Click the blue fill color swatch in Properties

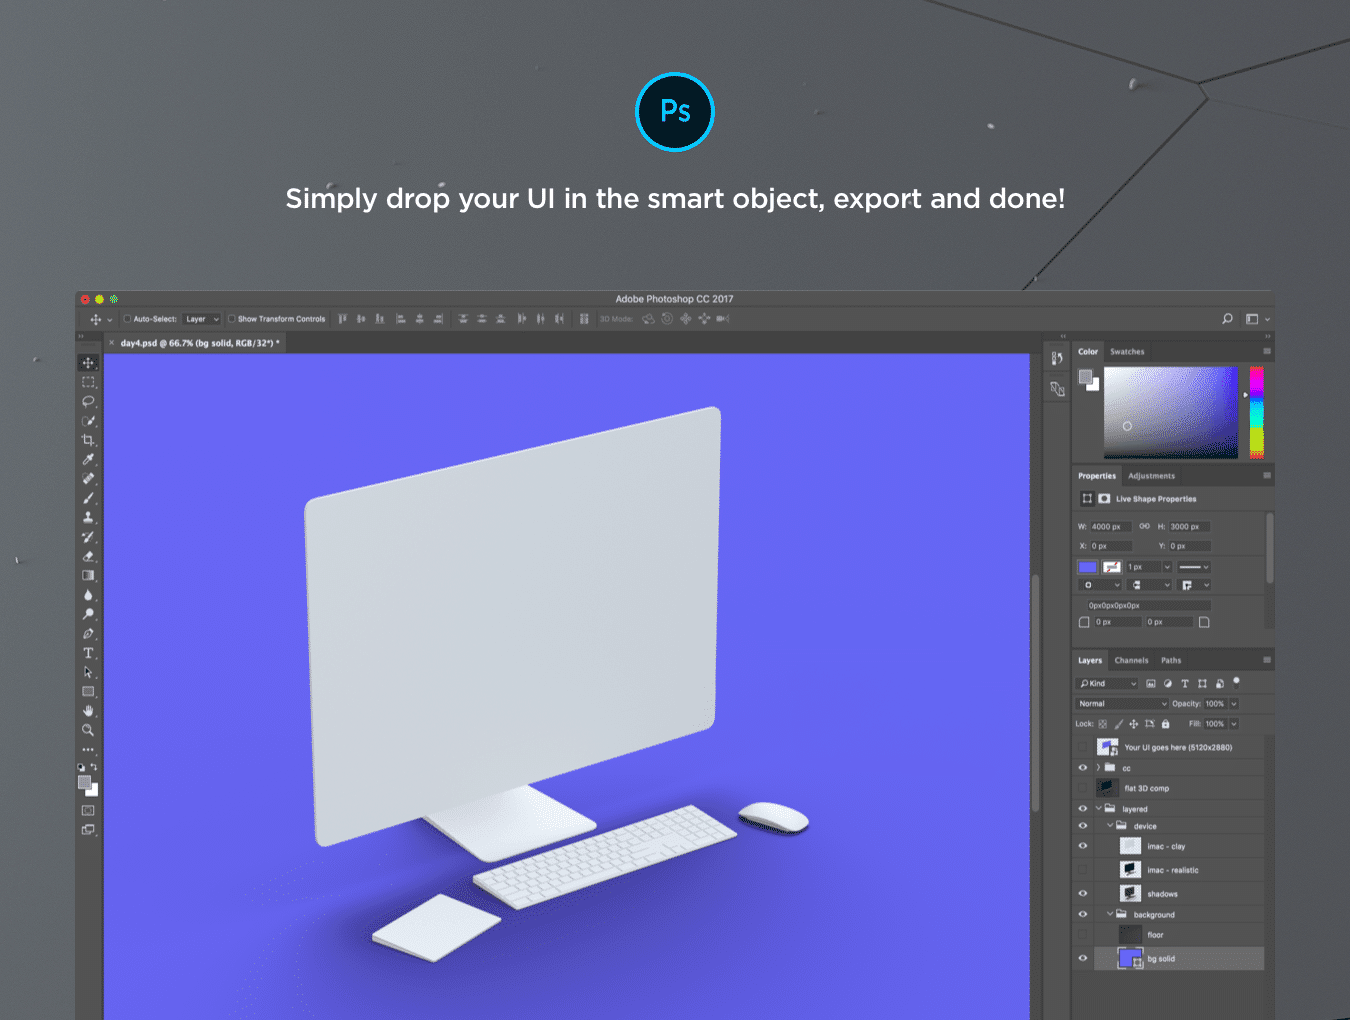1088,567
